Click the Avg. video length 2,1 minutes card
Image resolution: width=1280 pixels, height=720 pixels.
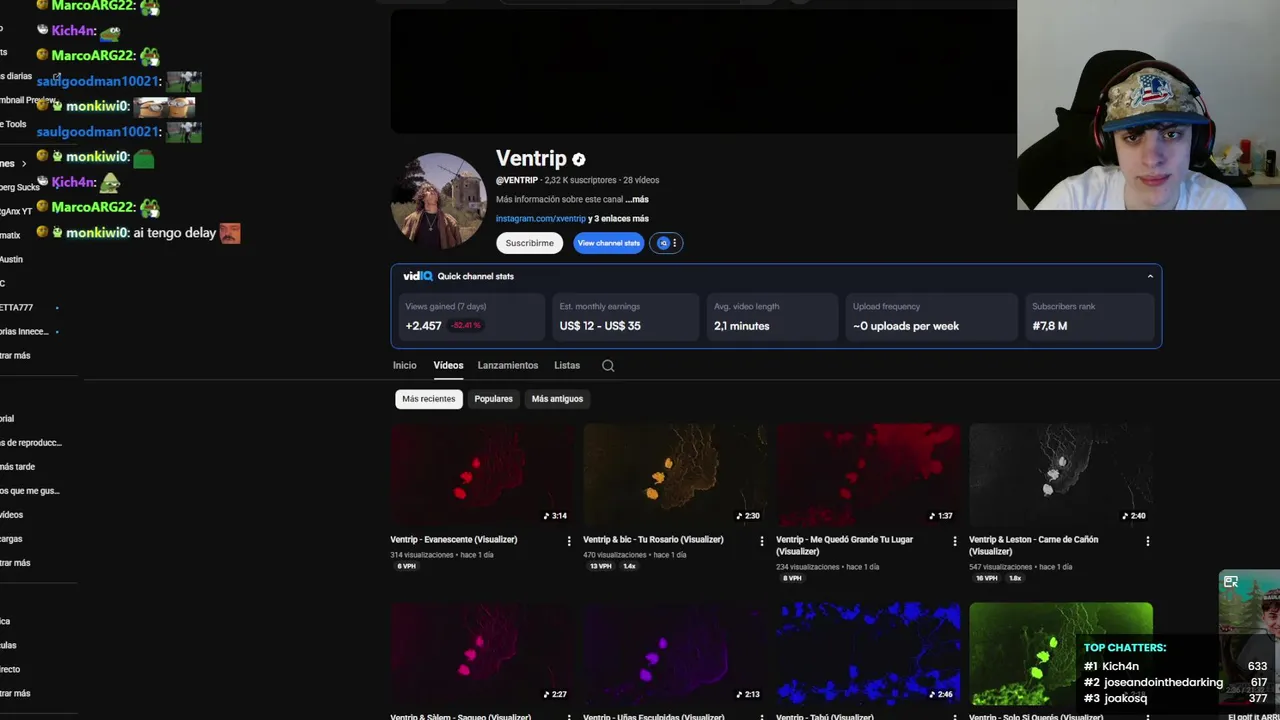pos(773,317)
